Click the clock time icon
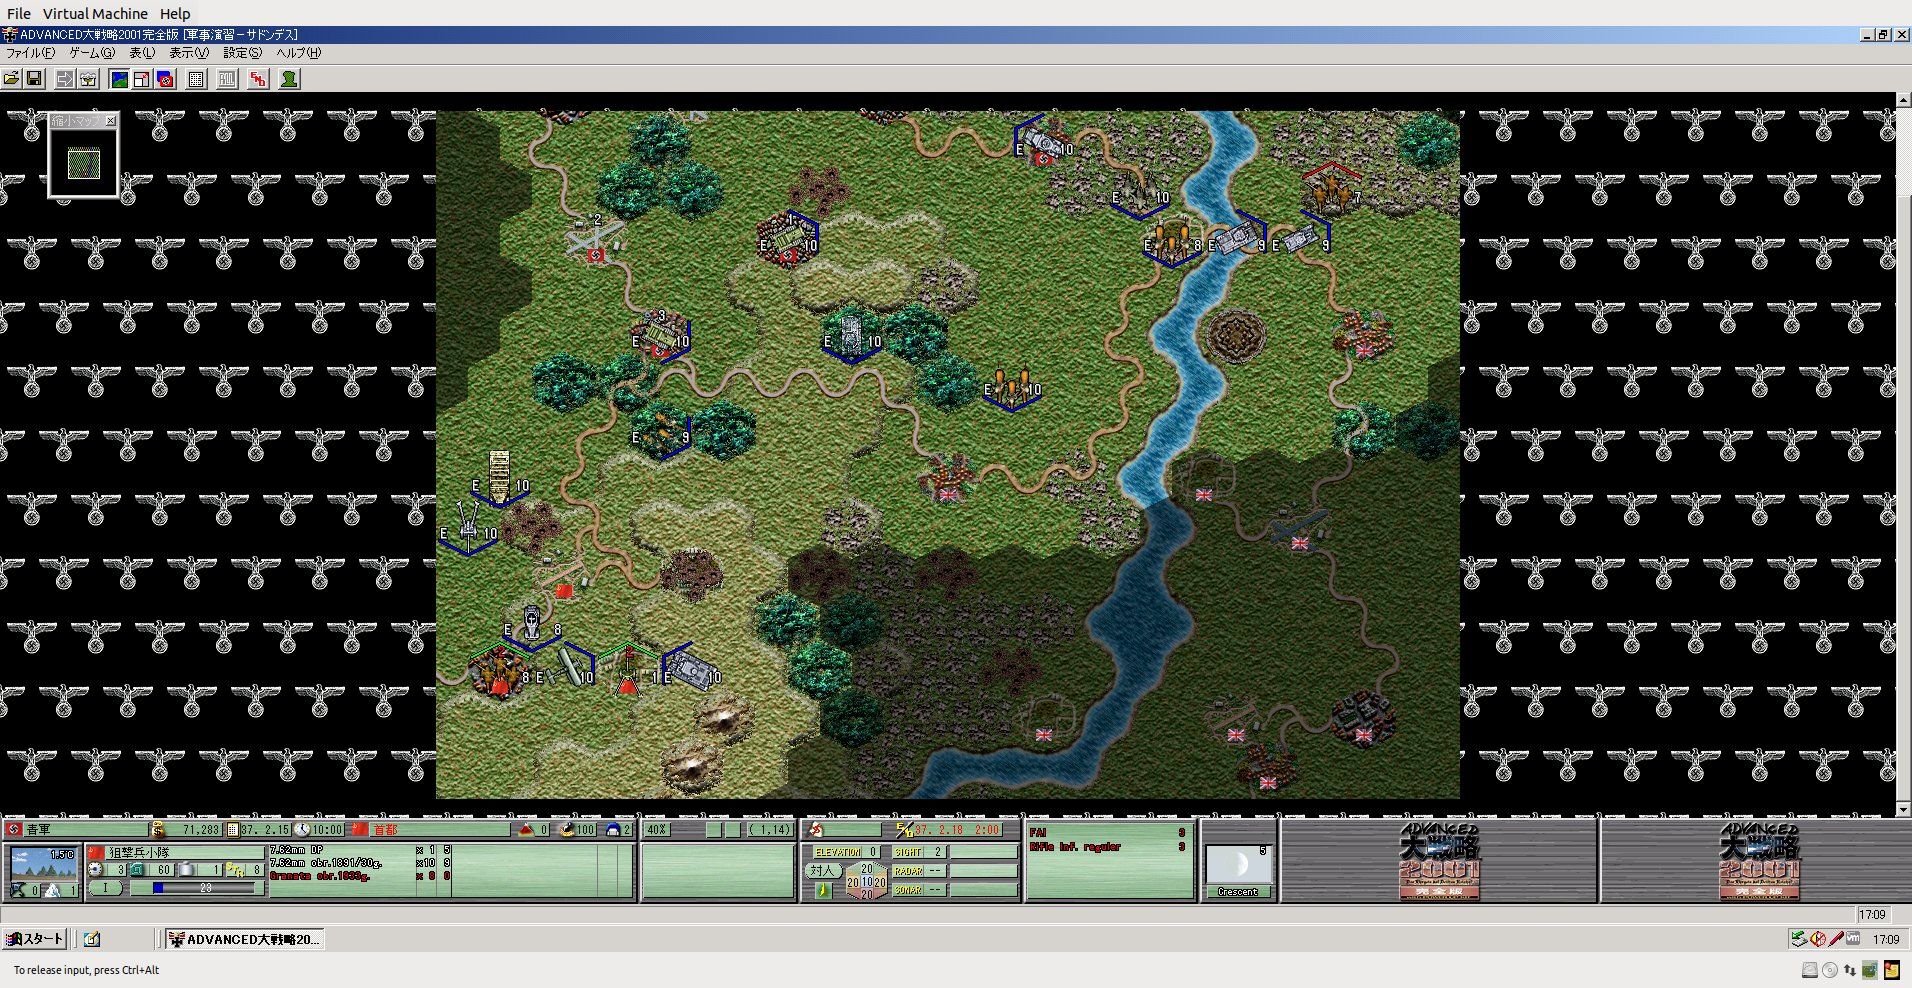Image resolution: width=1912 pixels, height=988 pixels. pyautogui.click(x=301, y=829)
